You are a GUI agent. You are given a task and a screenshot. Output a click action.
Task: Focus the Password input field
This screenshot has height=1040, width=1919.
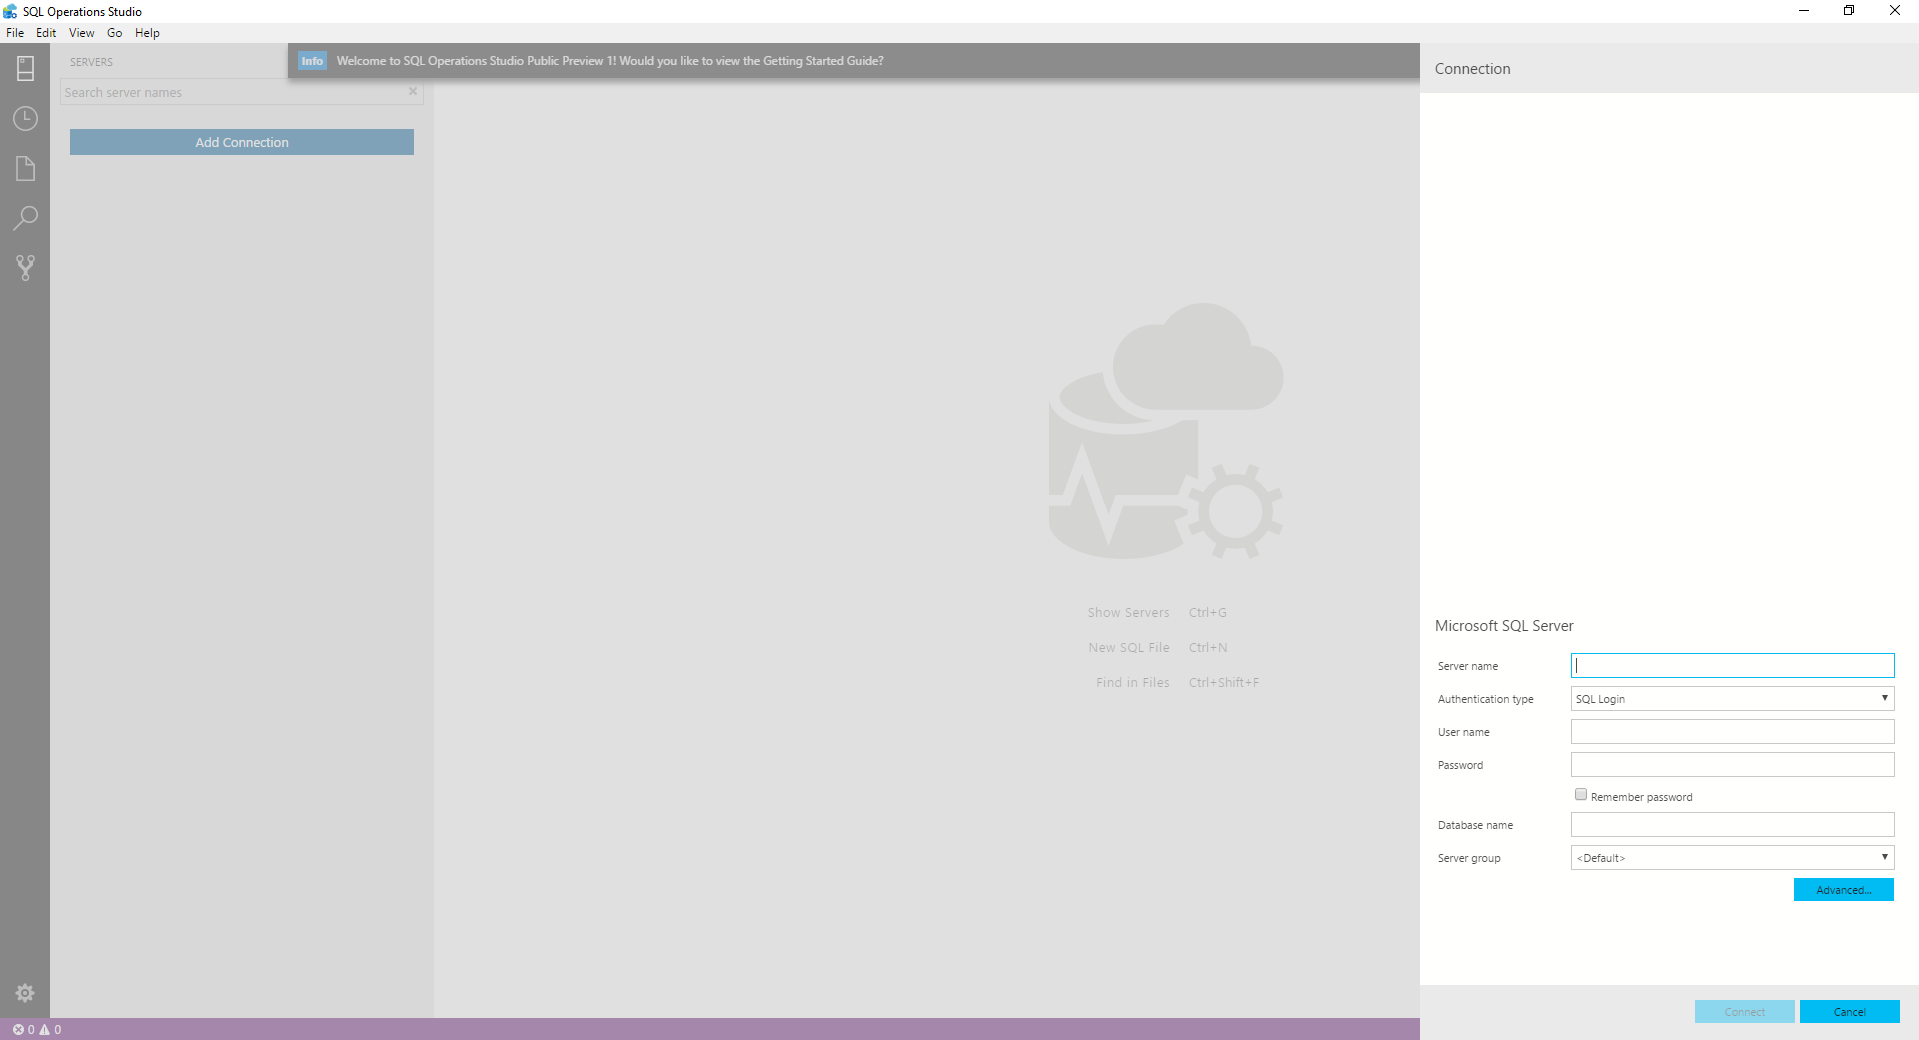1732,765
